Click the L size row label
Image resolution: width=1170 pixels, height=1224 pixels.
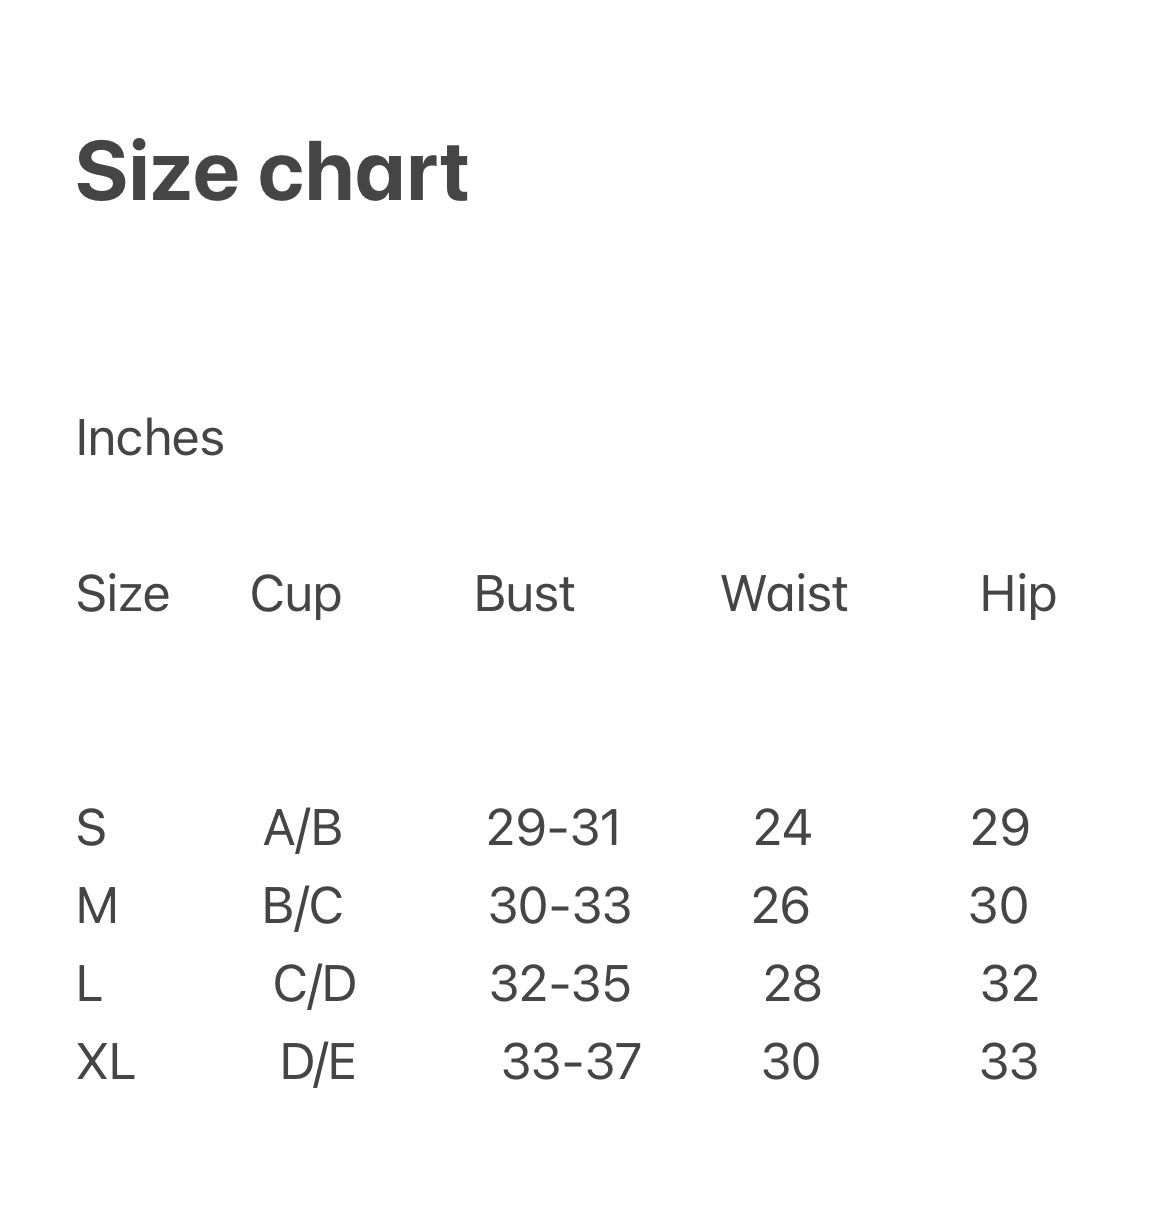[89, 984]
